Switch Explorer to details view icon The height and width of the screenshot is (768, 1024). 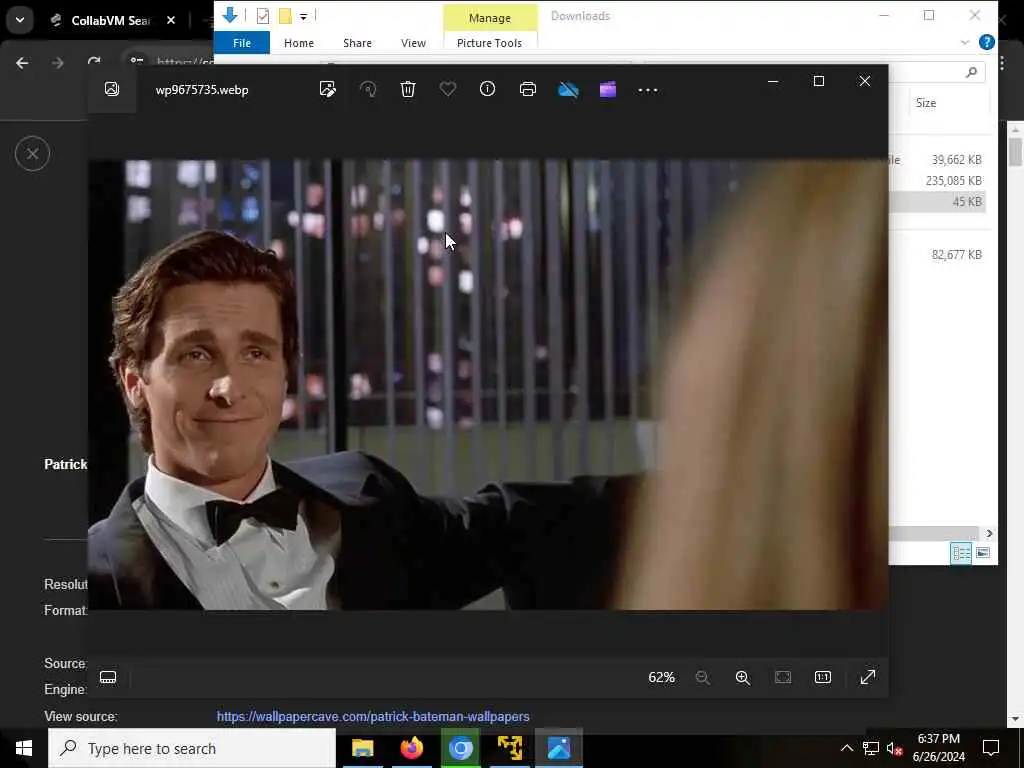pyautogui.click(x=961, y=553)
